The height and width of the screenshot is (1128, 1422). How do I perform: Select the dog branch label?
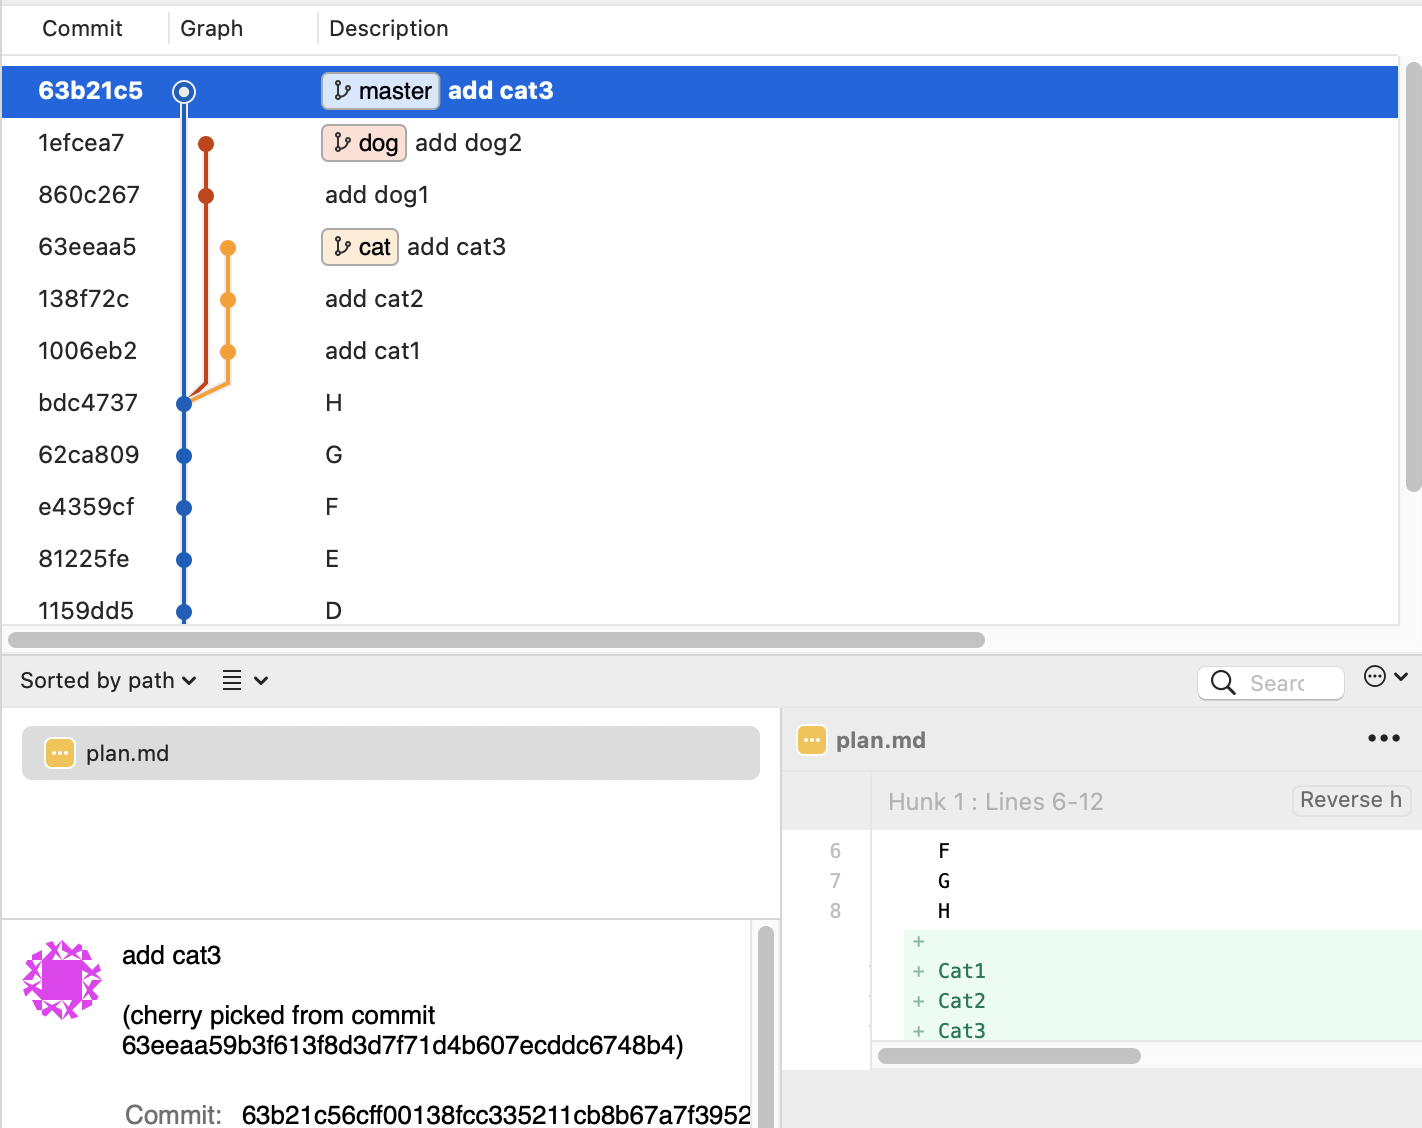pos(364,143)
